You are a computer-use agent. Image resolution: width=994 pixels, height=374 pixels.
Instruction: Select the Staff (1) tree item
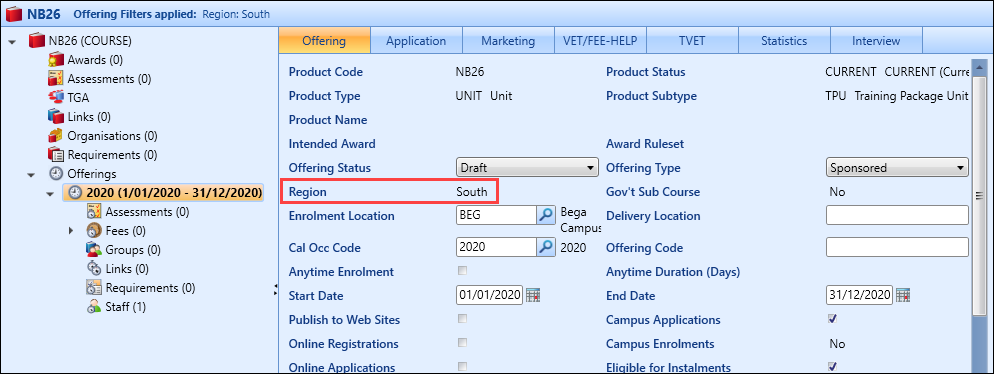(x=126, y=307)
